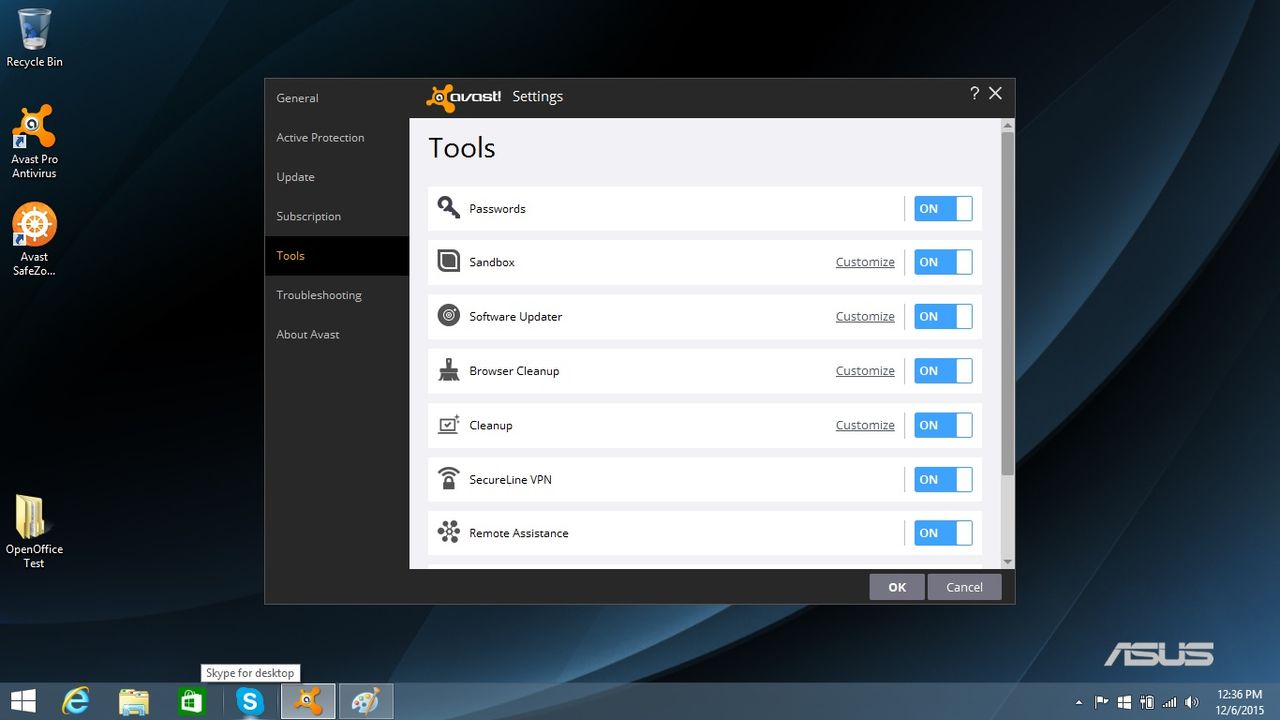Open the General settings section
The width and height of the screenshot is (1280, 720).
click(337, 98)
